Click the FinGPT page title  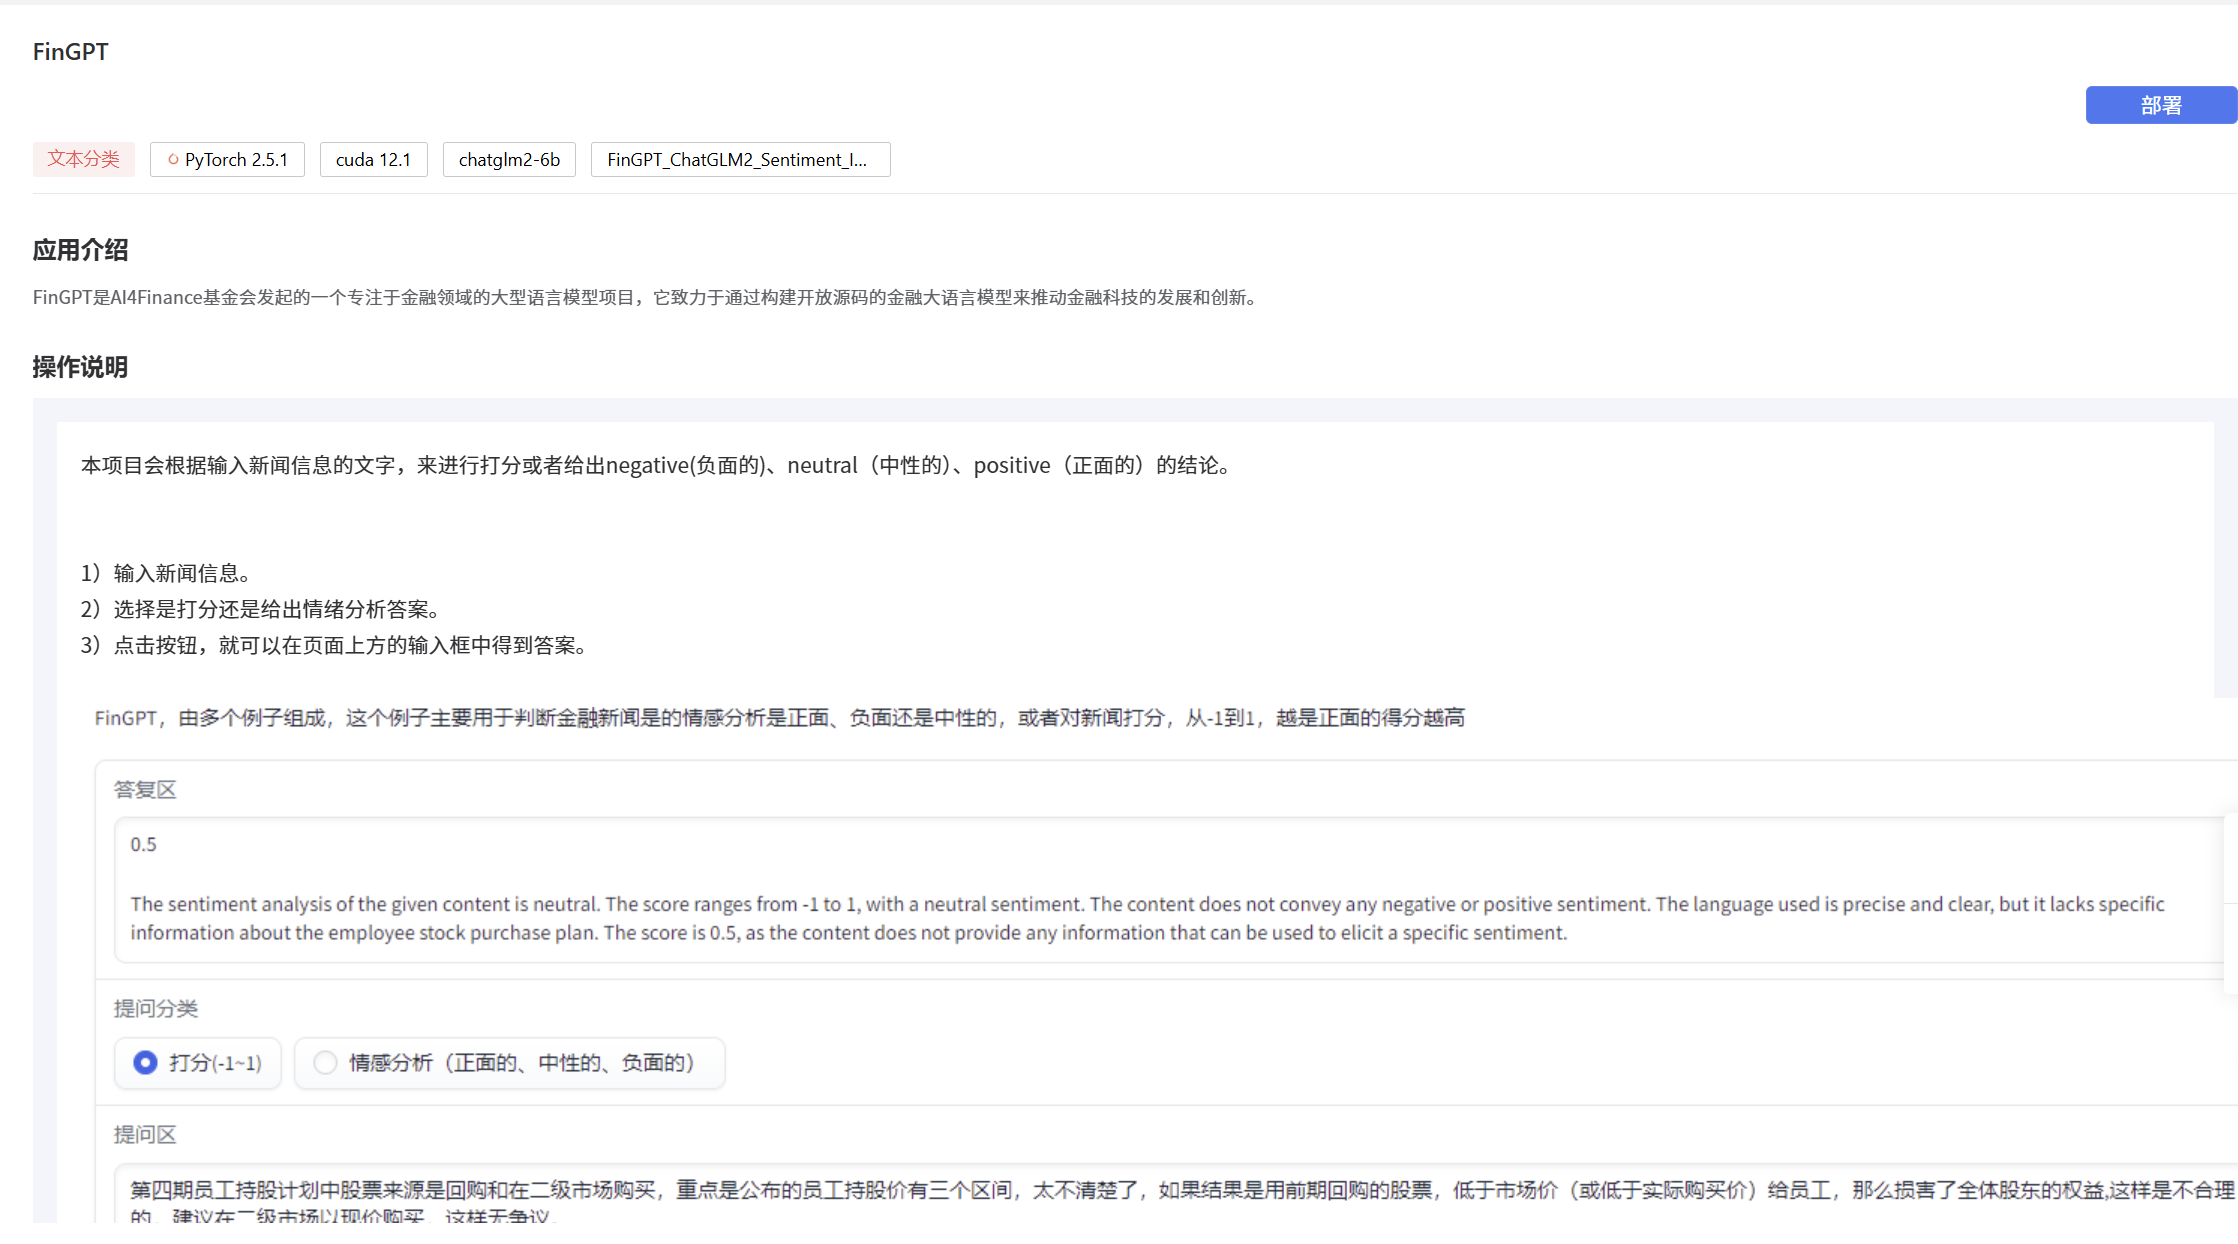point(70,52)
